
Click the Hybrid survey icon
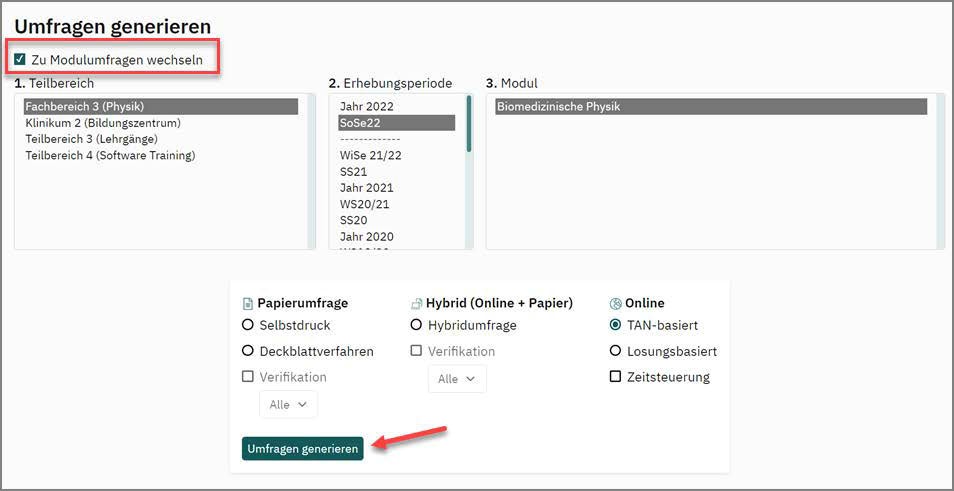(417, 303)
